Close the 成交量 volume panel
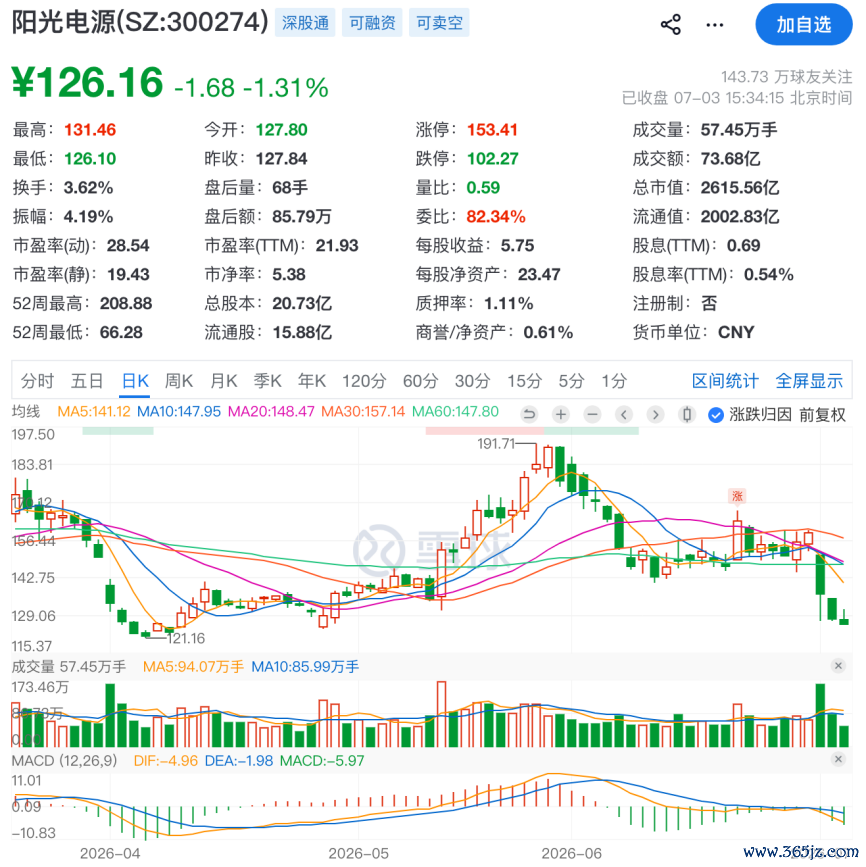The width and height of the screenshot is (866, 867). pyautogui.click(x=838, y=666)
